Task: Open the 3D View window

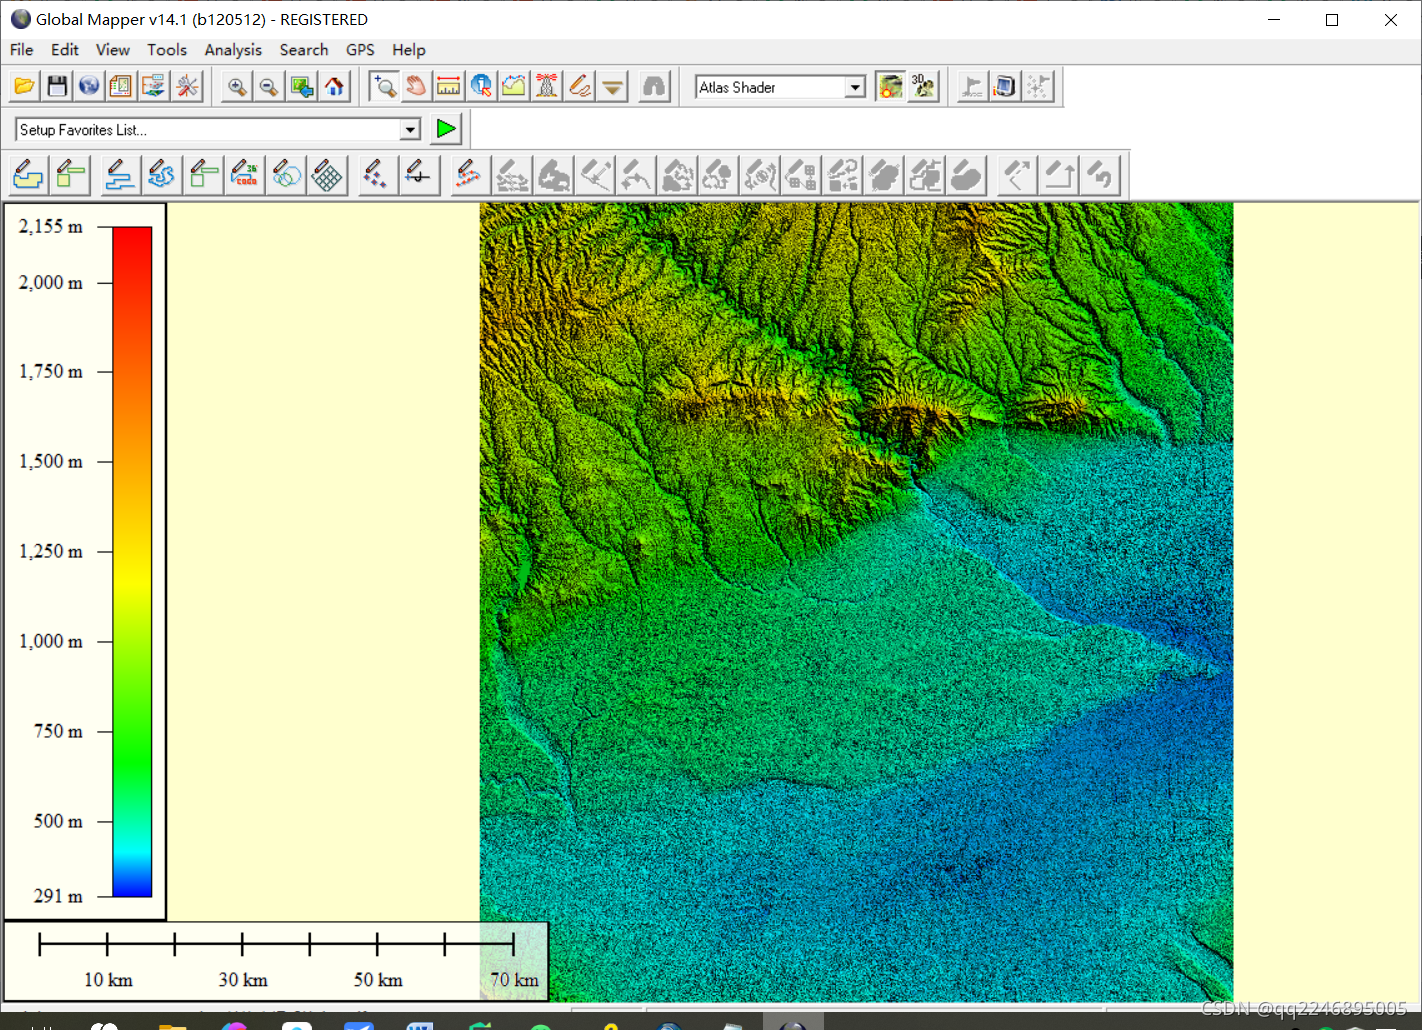Action: (x=923, y=87)
